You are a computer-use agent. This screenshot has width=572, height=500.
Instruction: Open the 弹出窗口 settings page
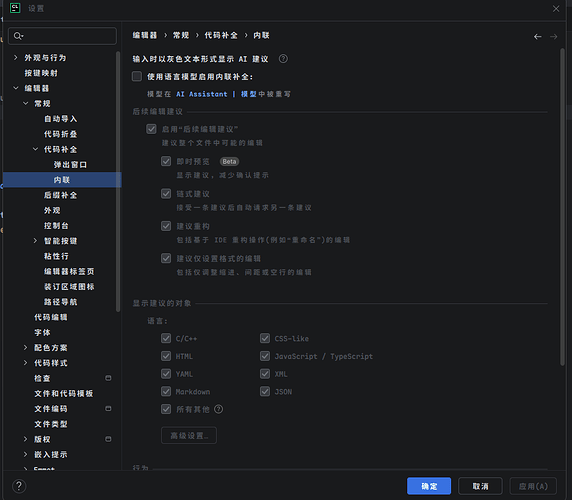pos(70,164)
